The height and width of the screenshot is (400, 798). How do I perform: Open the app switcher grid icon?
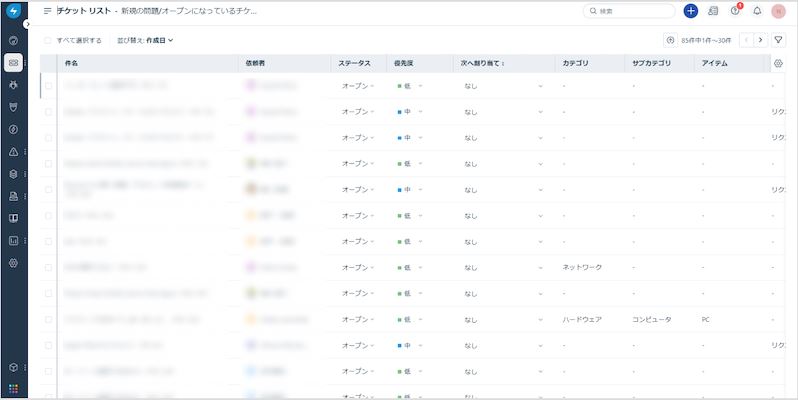tap(13, 388)
